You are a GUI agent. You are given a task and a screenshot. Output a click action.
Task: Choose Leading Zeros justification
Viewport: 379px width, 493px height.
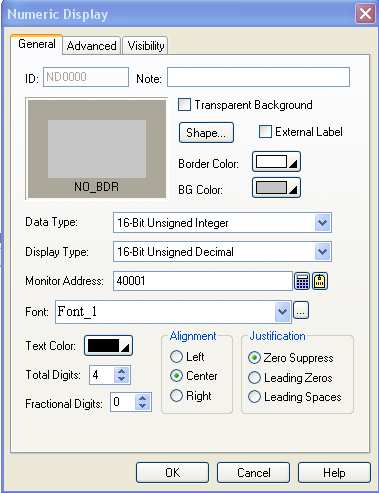(254, 378)
